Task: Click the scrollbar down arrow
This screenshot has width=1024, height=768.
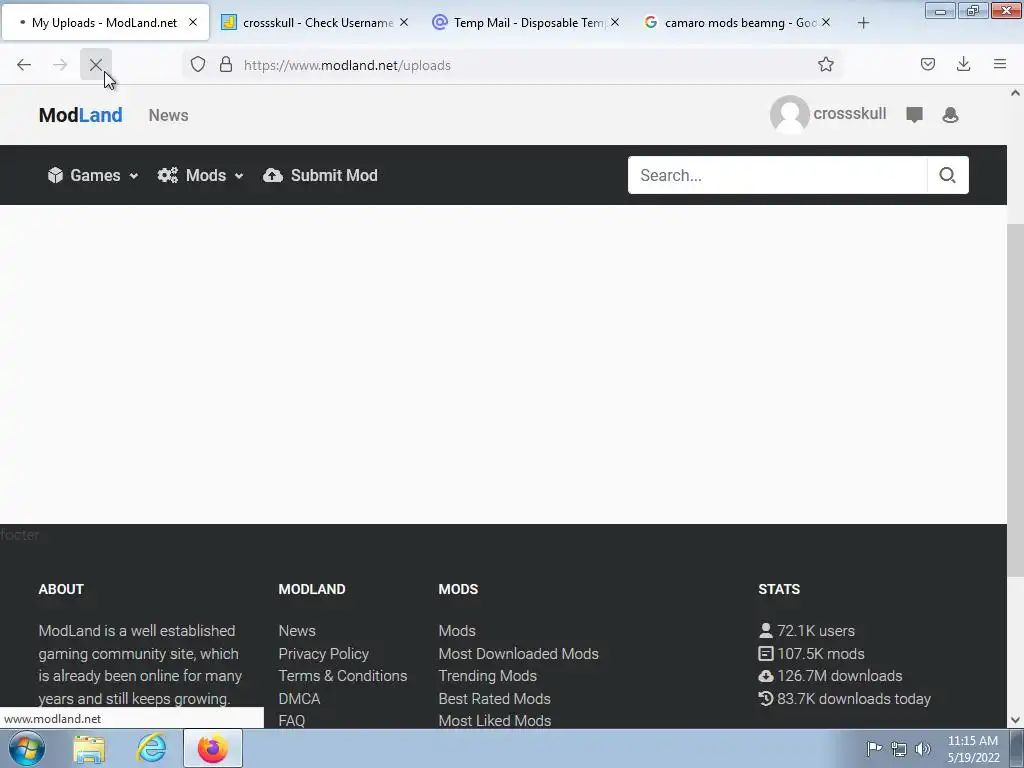Action: (1015, 720)
